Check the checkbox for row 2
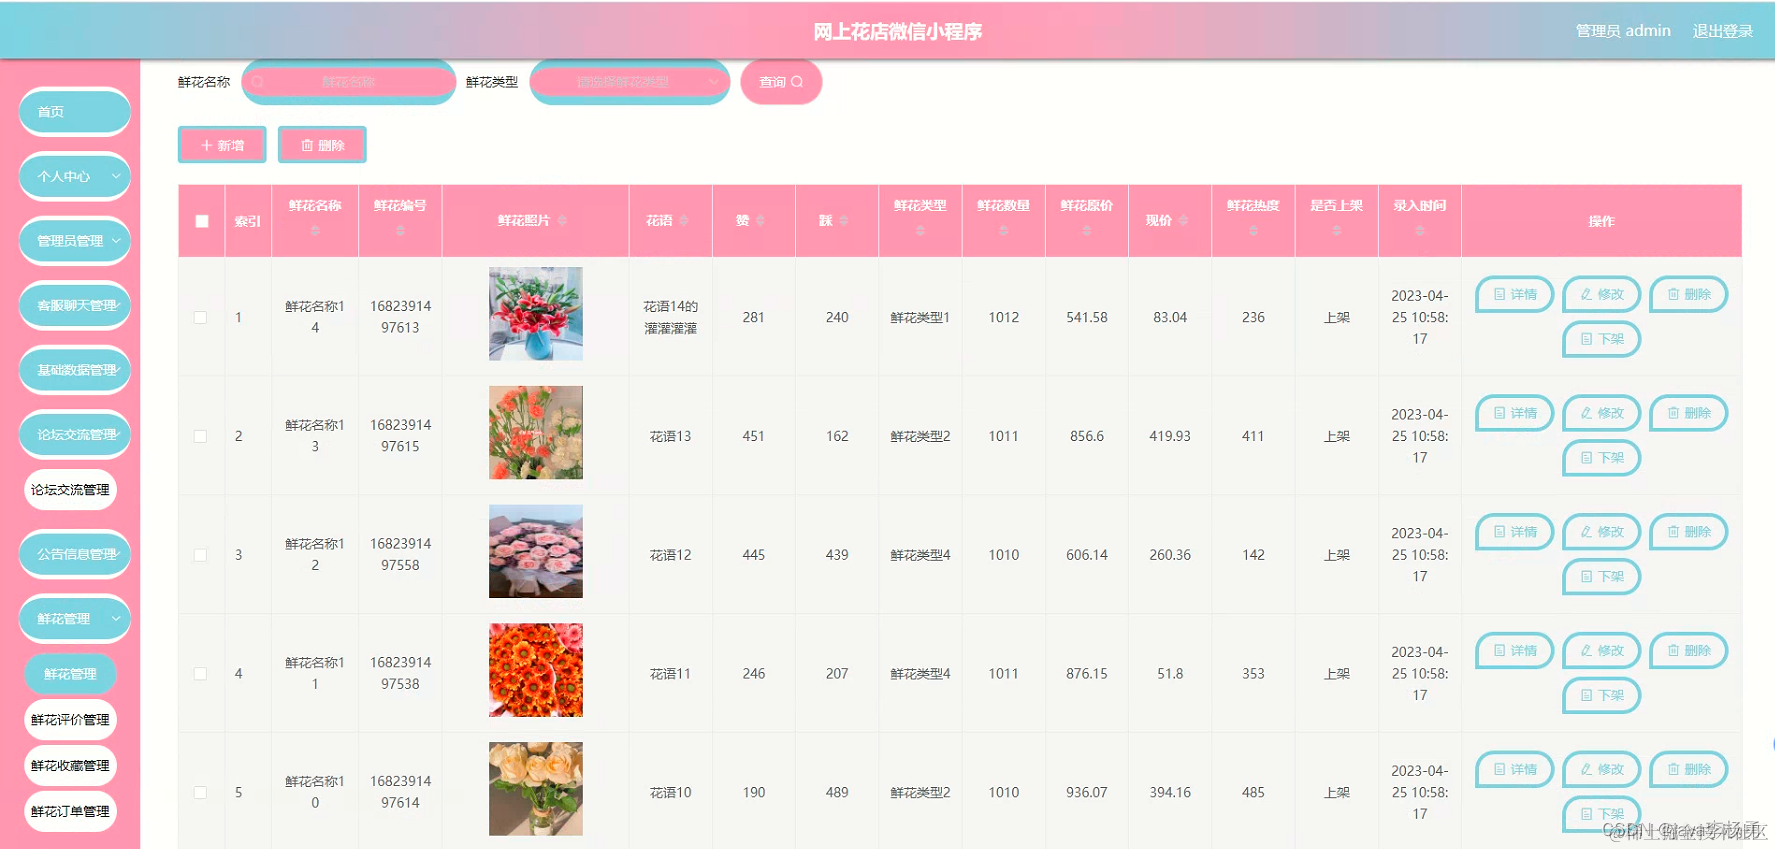The image size is (1775, 849). click(x=200, y=436)
